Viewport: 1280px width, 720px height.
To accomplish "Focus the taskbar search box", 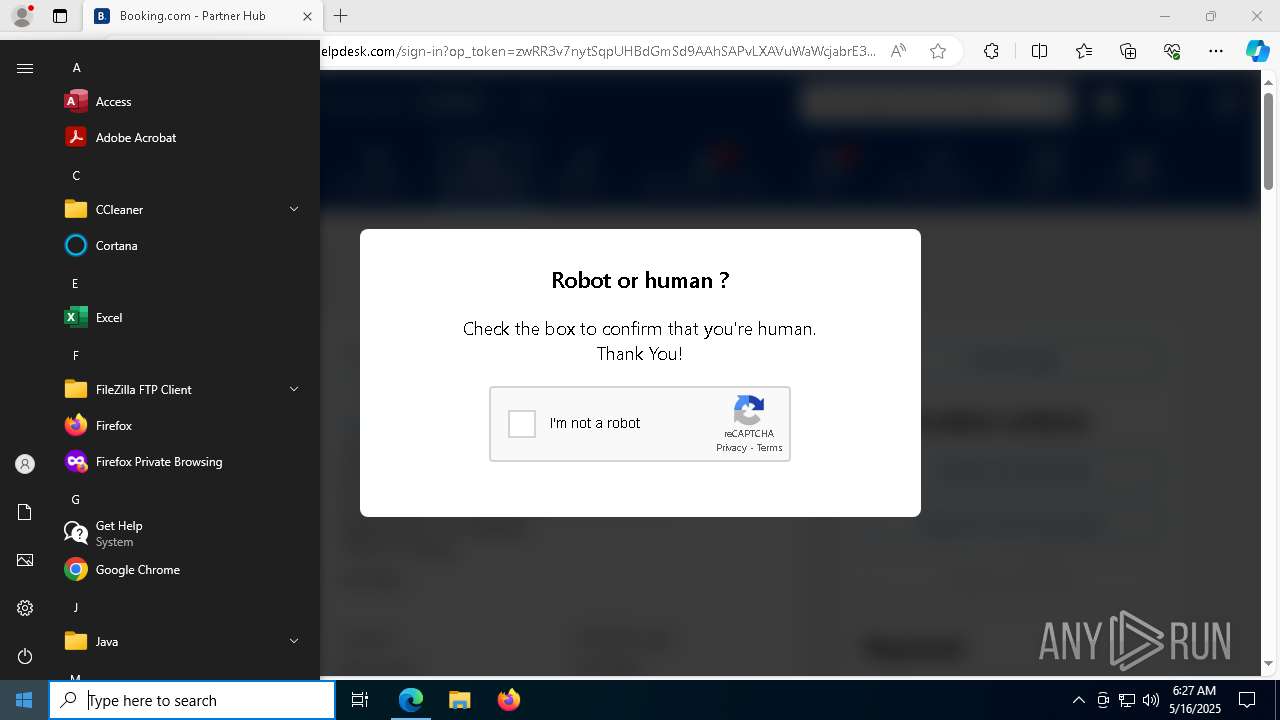I will pos(192,700).
